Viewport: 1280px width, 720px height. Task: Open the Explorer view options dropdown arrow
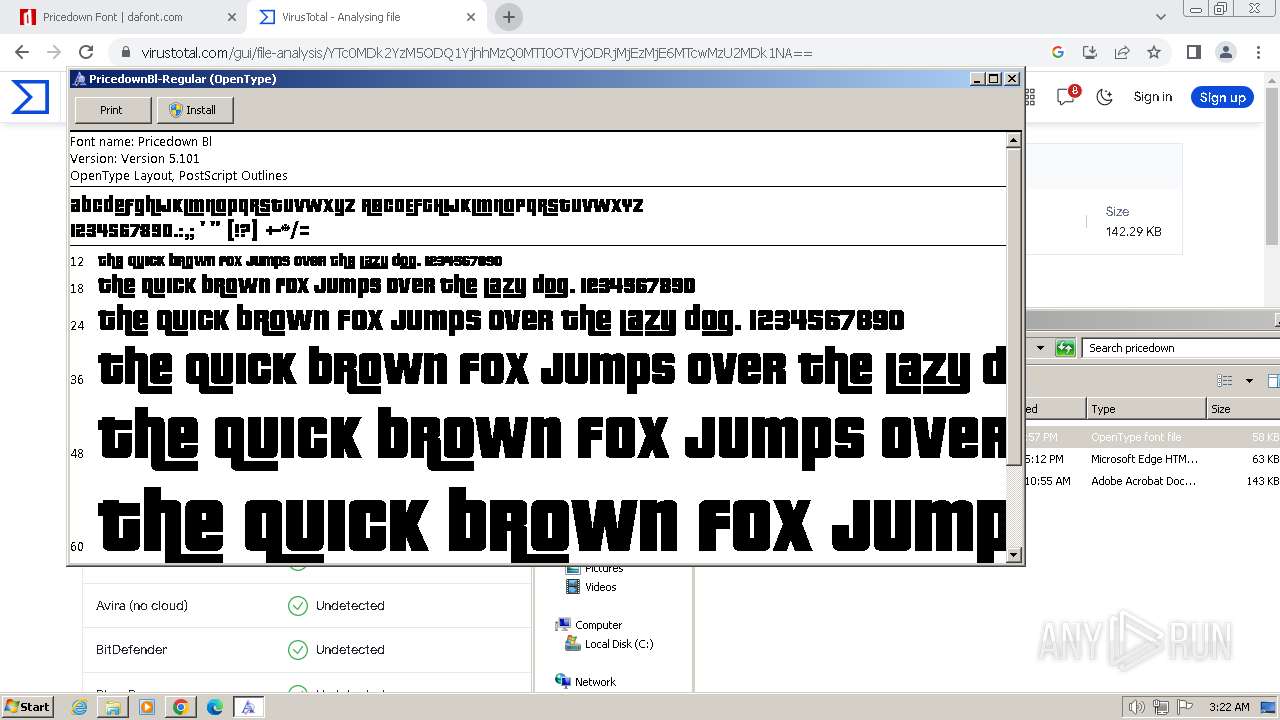point(1249,381)
